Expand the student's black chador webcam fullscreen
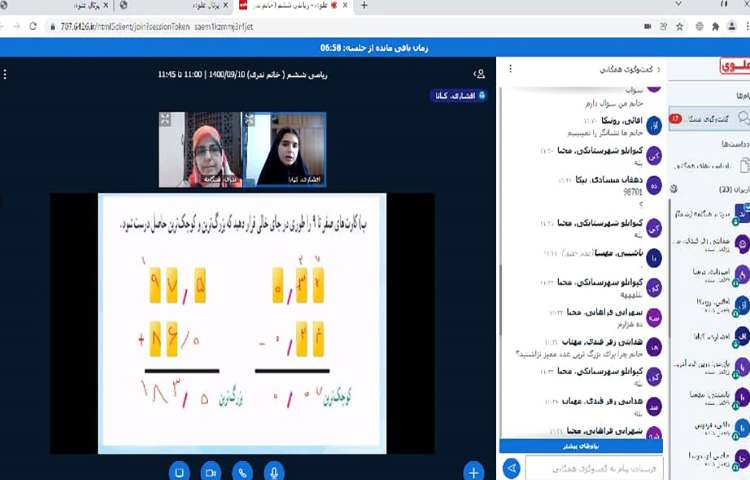This screenshot has width=750, height=480. (250, 119)
